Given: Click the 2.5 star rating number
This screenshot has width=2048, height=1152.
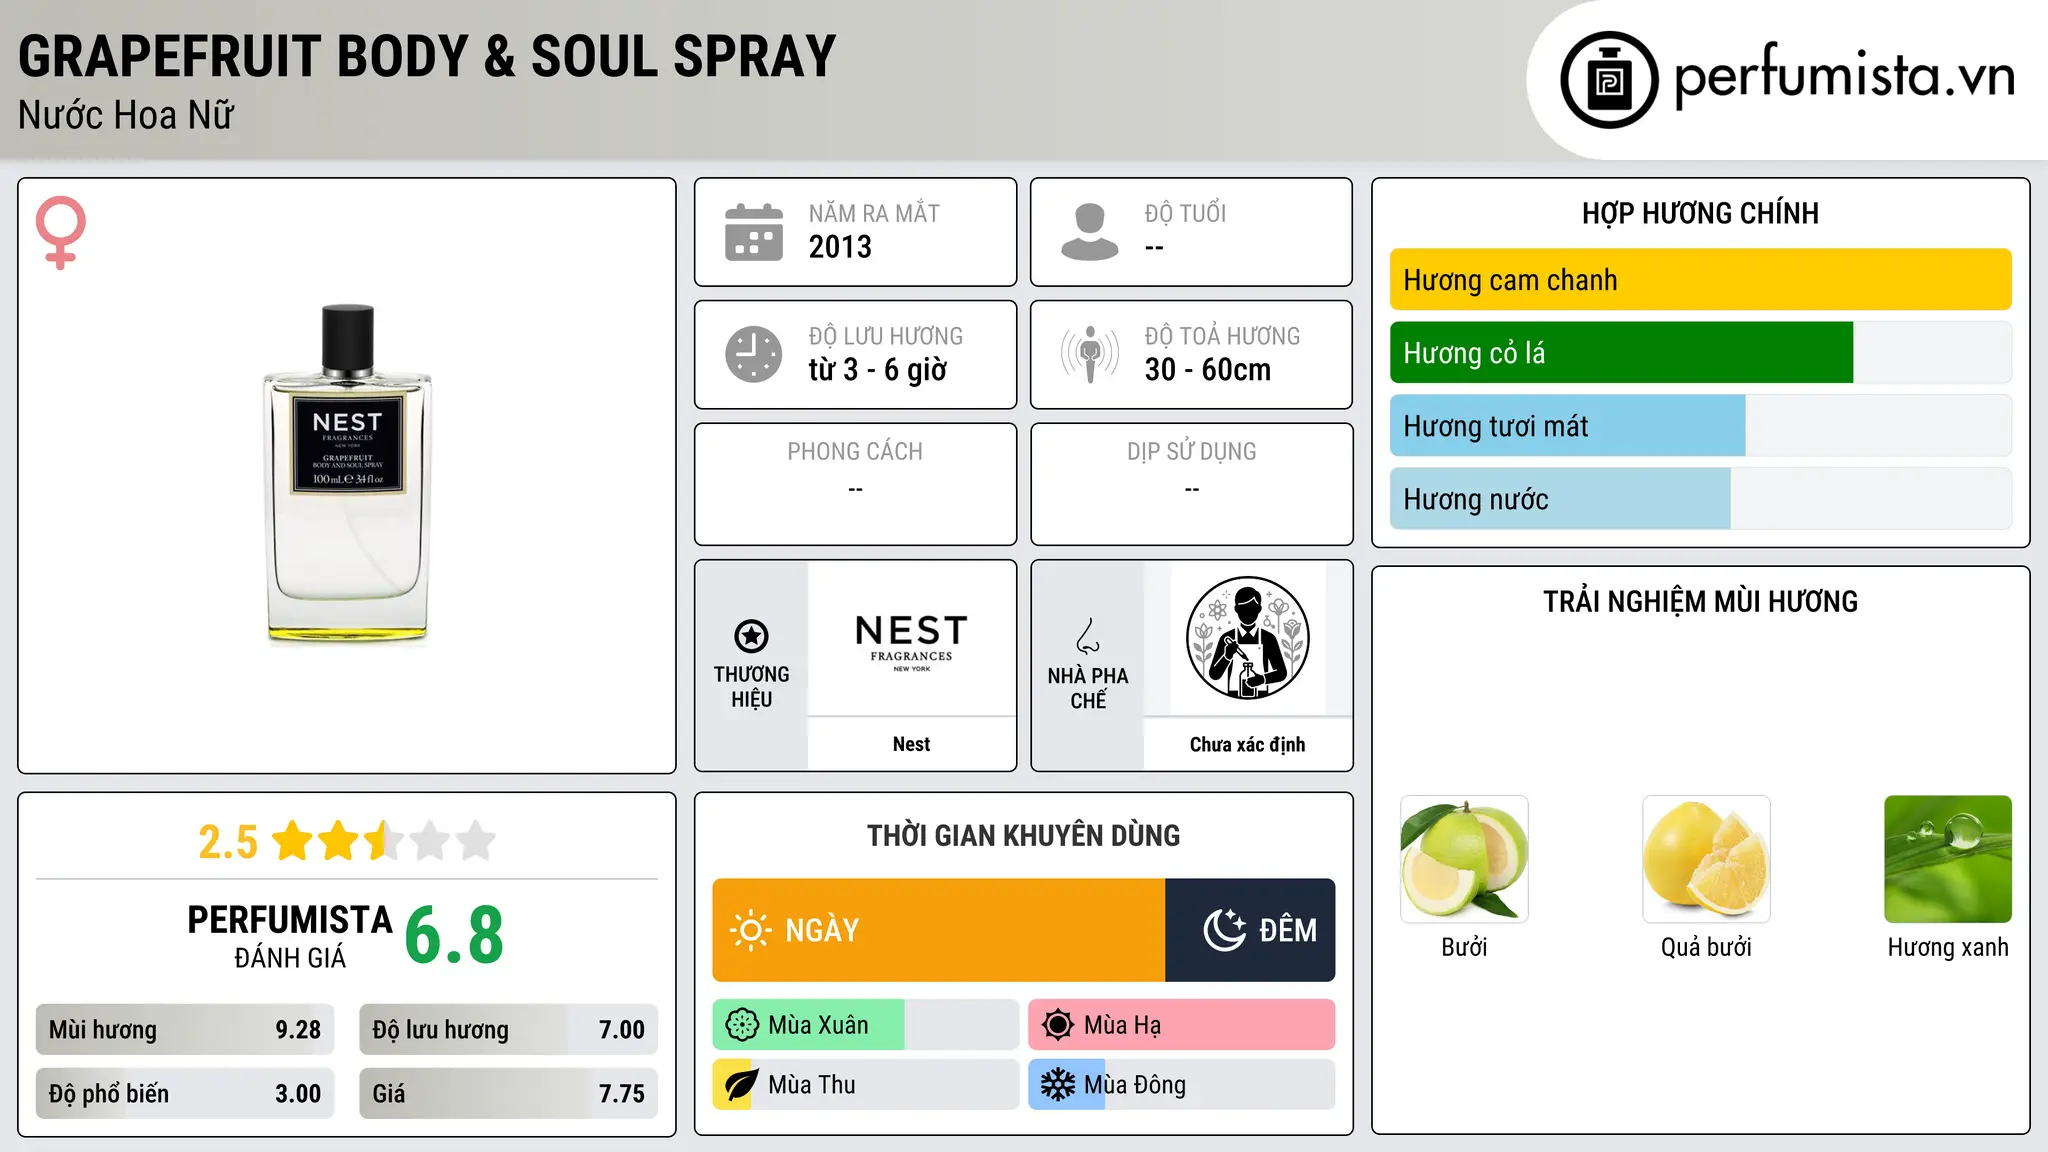Looking at the screenshot, I should click(x=228, y=842).
